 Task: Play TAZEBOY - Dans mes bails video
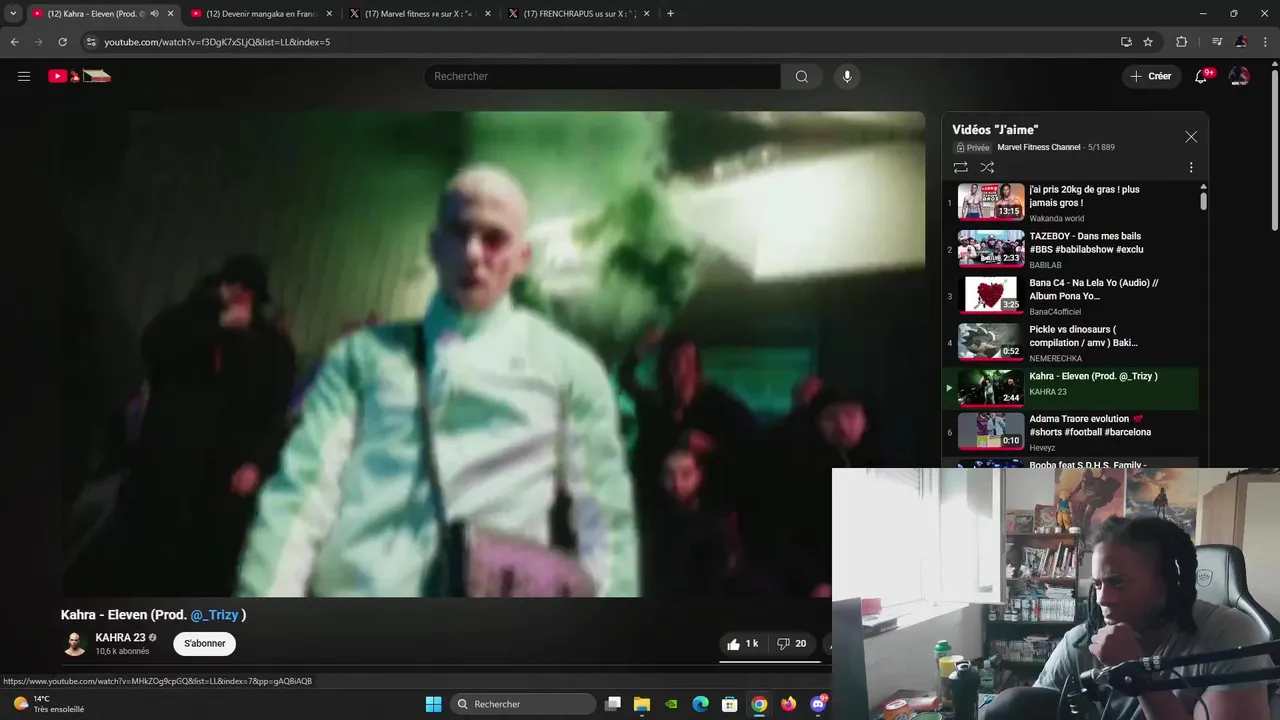pyautogui.click(x=1070, y=249)
